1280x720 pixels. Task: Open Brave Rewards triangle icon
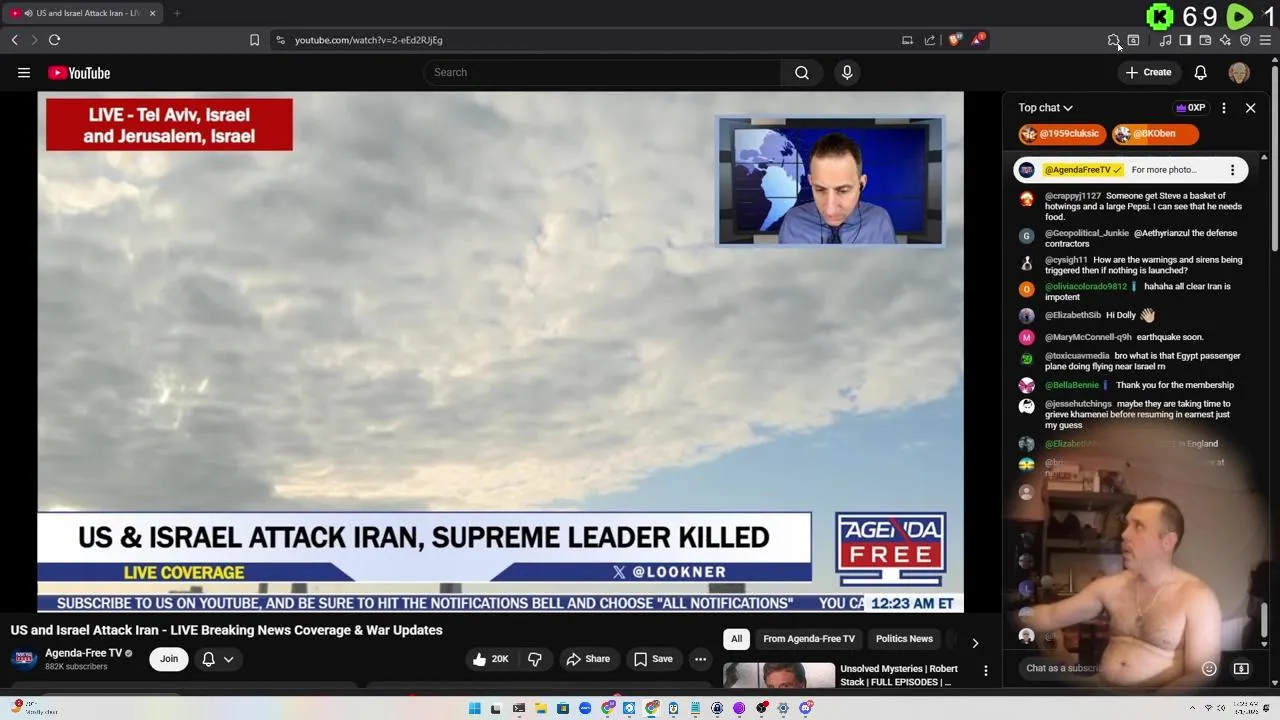pyautogui.click(x=979, y=40)
